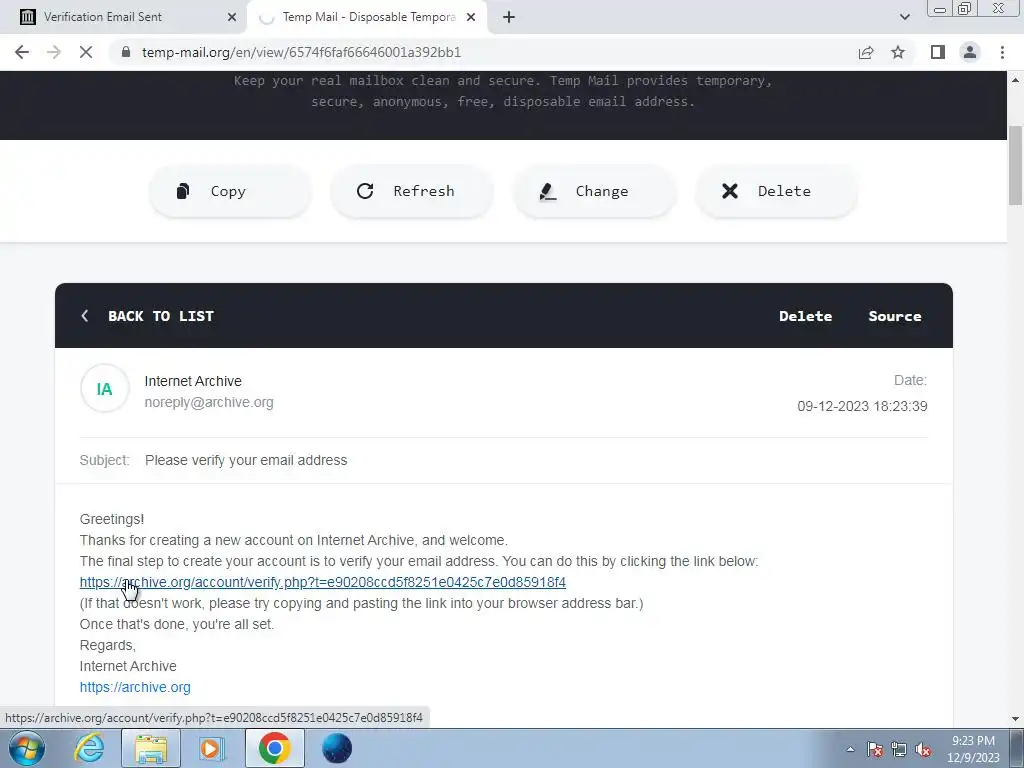Click the circular refresh arrow icon

365,191
